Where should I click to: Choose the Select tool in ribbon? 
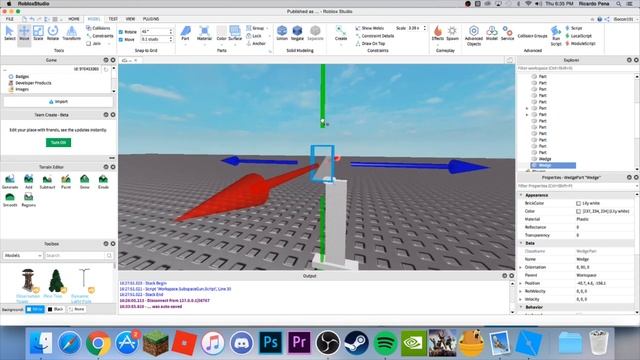(9, 33)
